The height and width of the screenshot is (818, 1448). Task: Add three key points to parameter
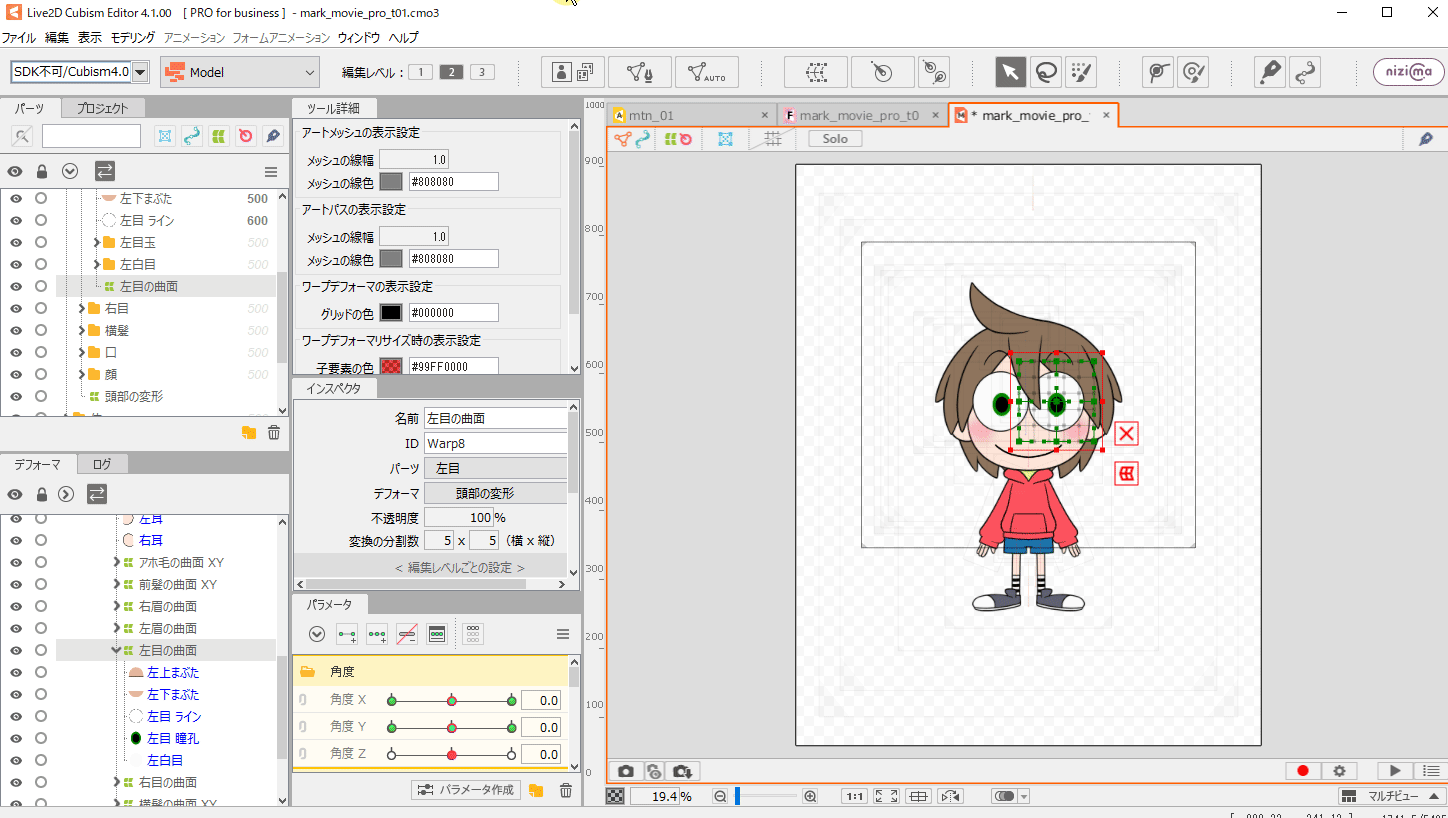377,634
